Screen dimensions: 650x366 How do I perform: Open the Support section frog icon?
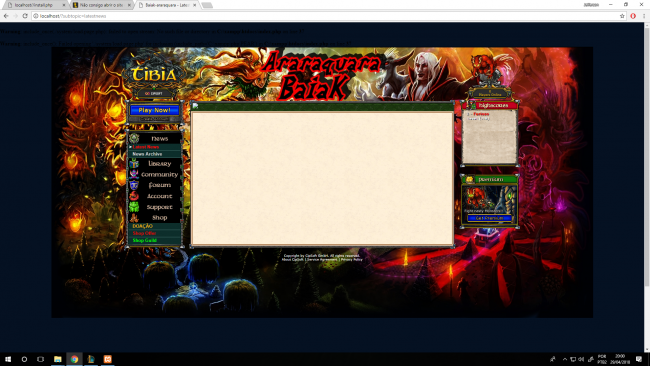click(x=134, y=207)
